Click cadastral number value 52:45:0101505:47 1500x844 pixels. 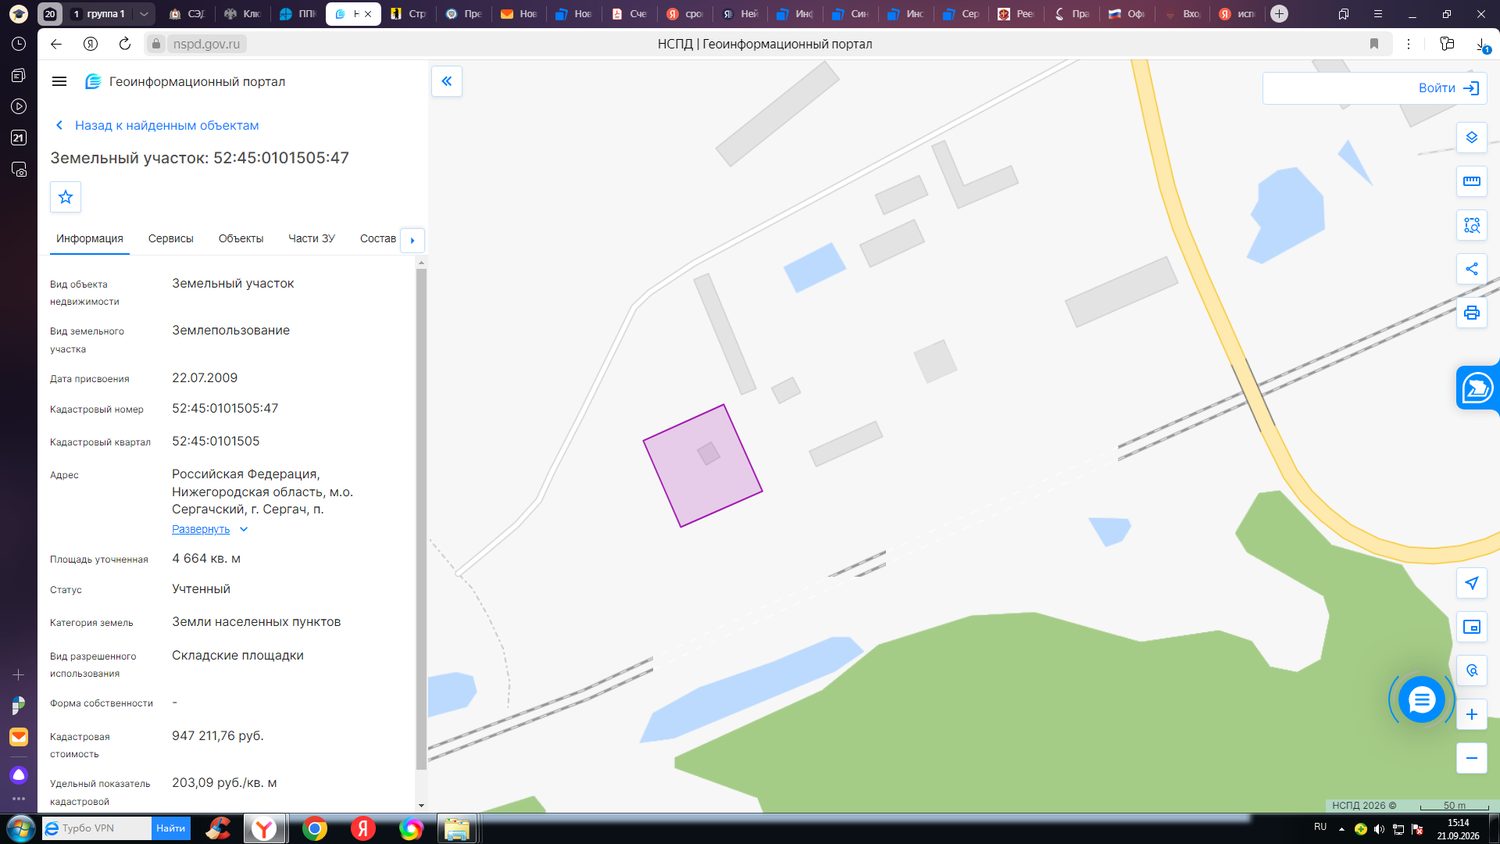(x=225, y=408)
